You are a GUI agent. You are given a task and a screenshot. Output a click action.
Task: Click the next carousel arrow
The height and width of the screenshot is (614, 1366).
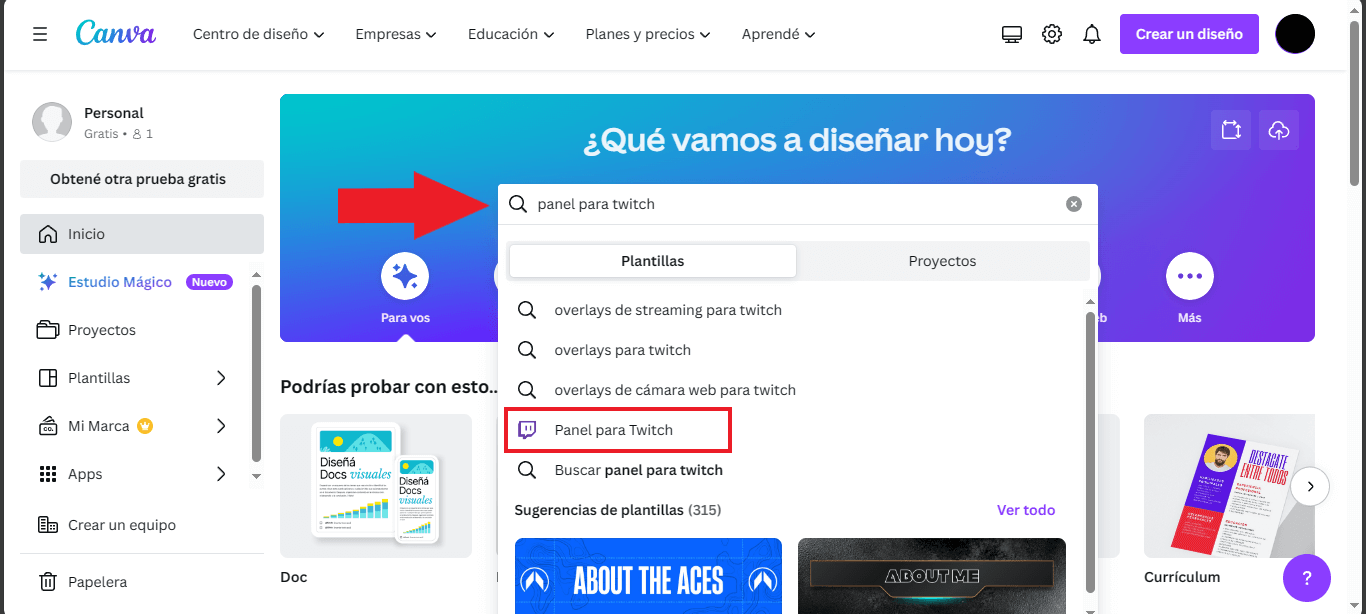click(1310, 487)
